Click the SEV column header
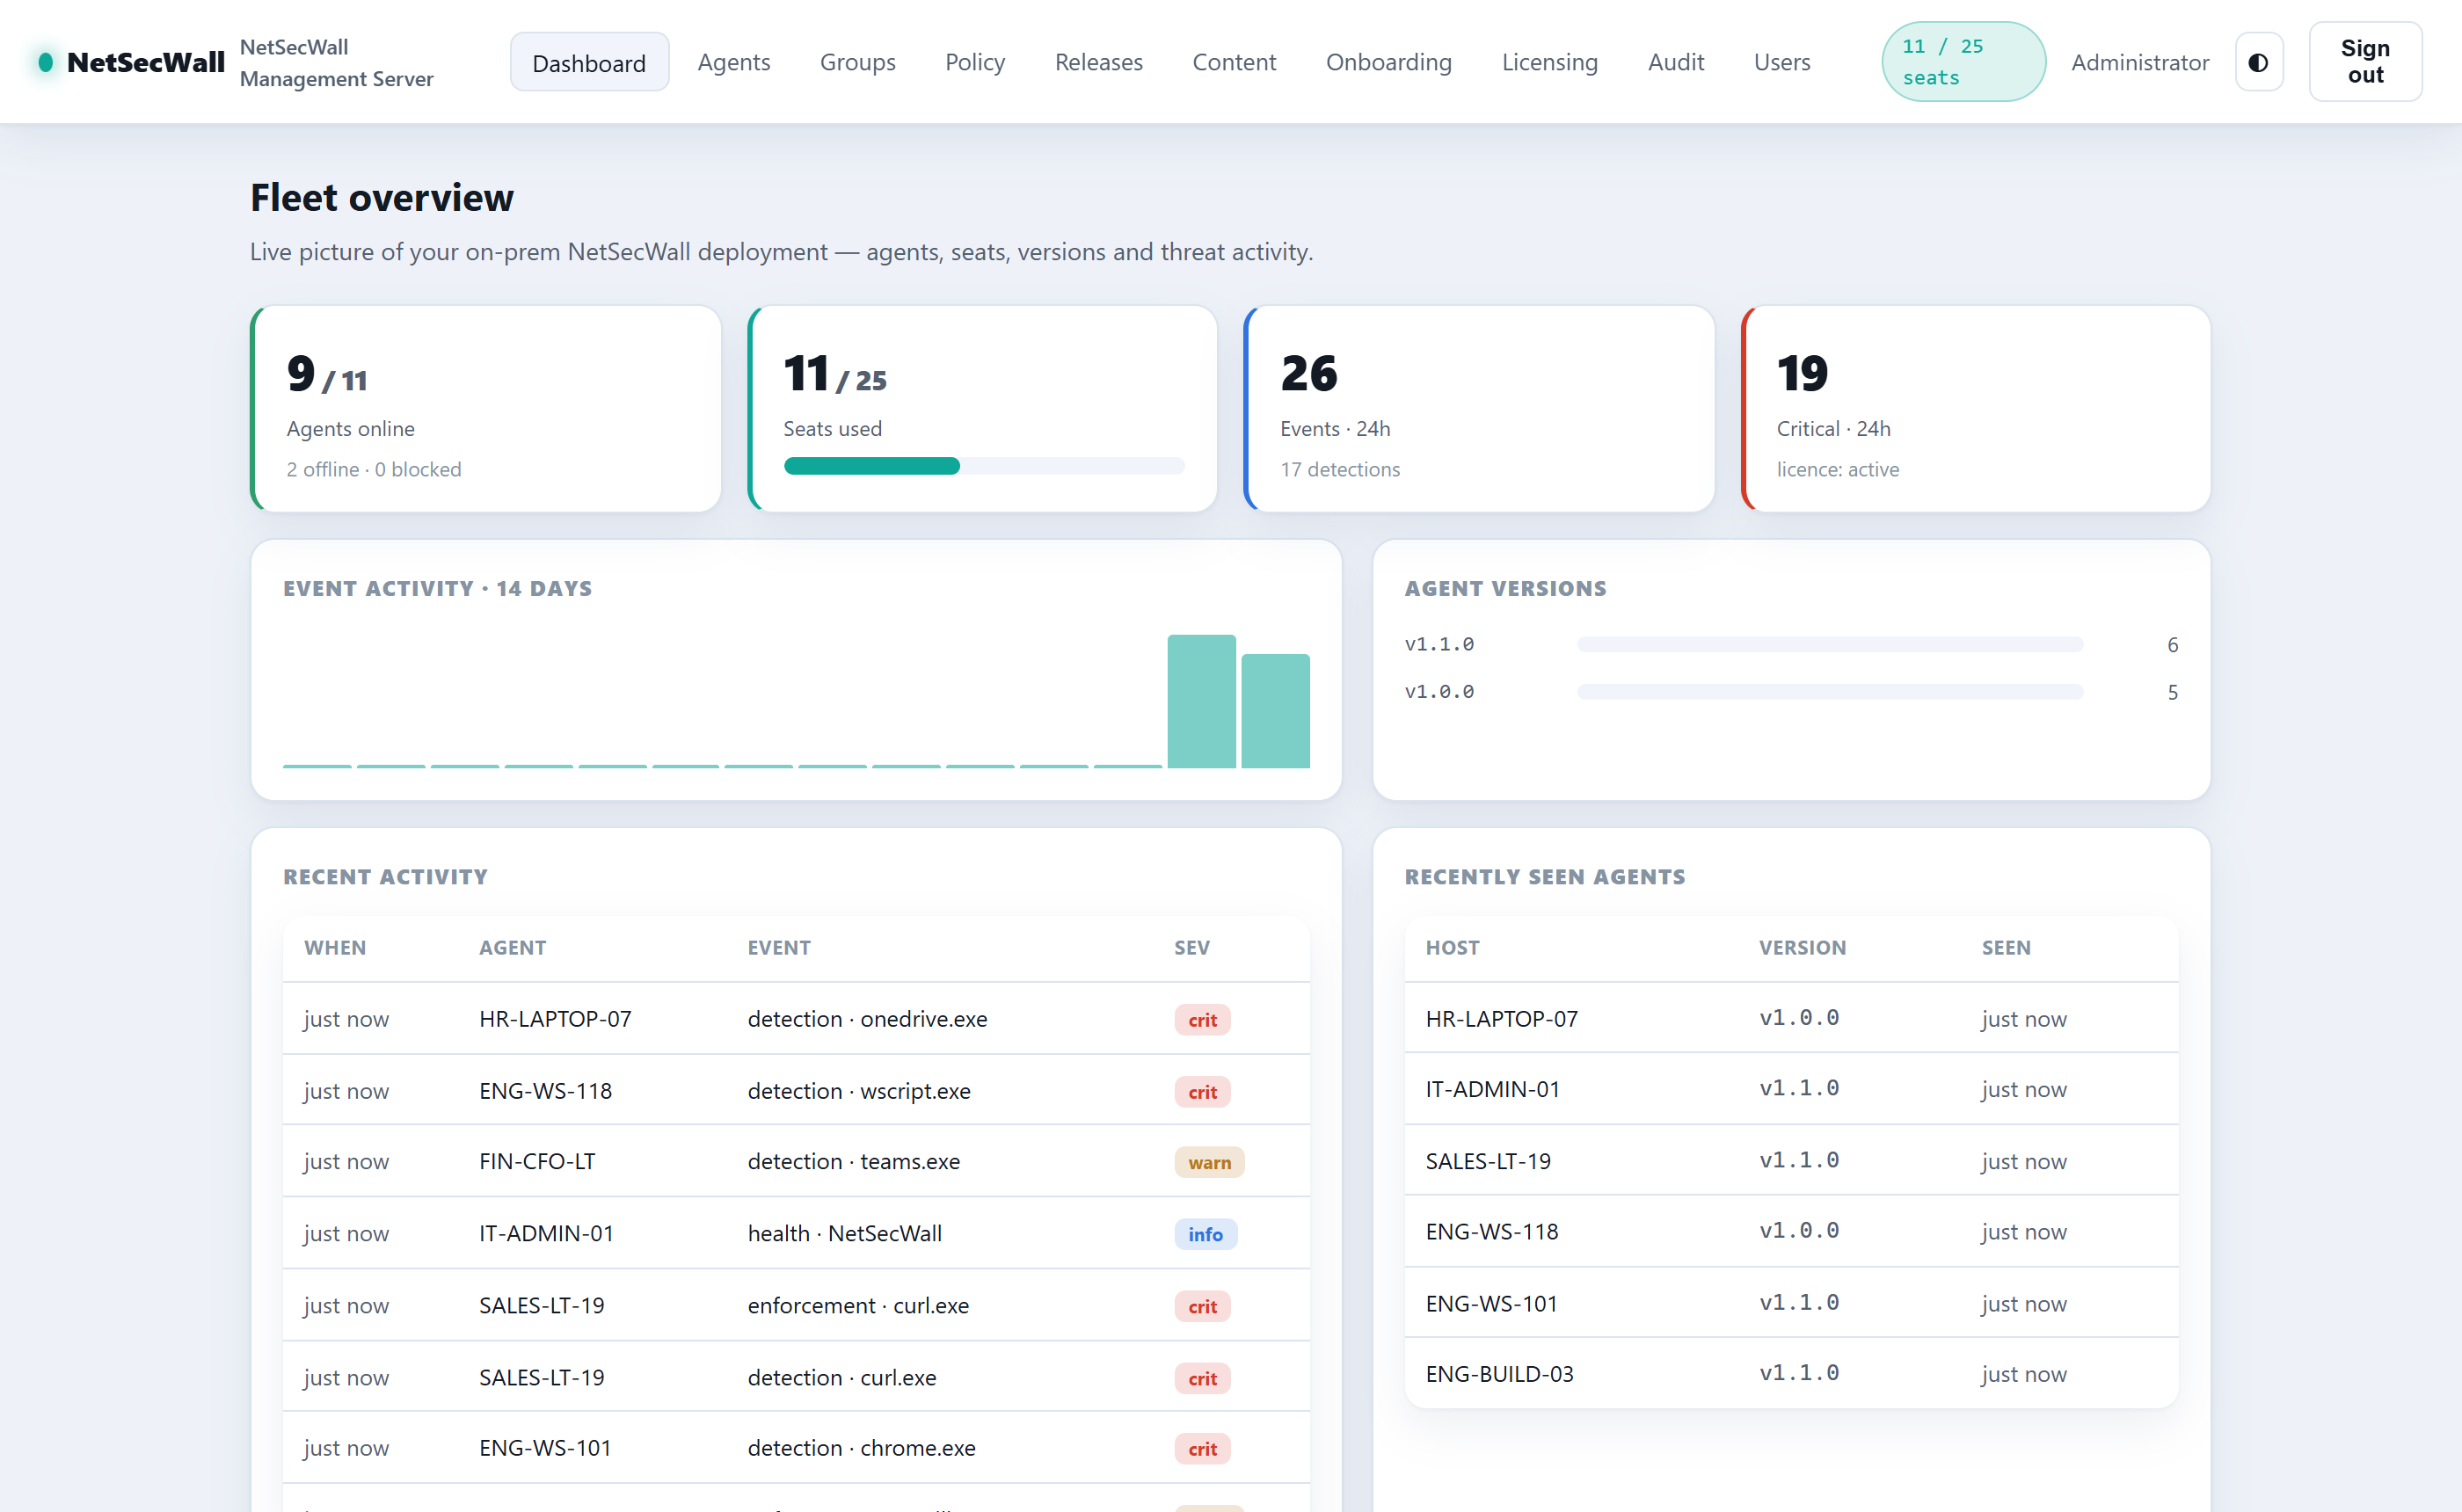 point(1191,947)
